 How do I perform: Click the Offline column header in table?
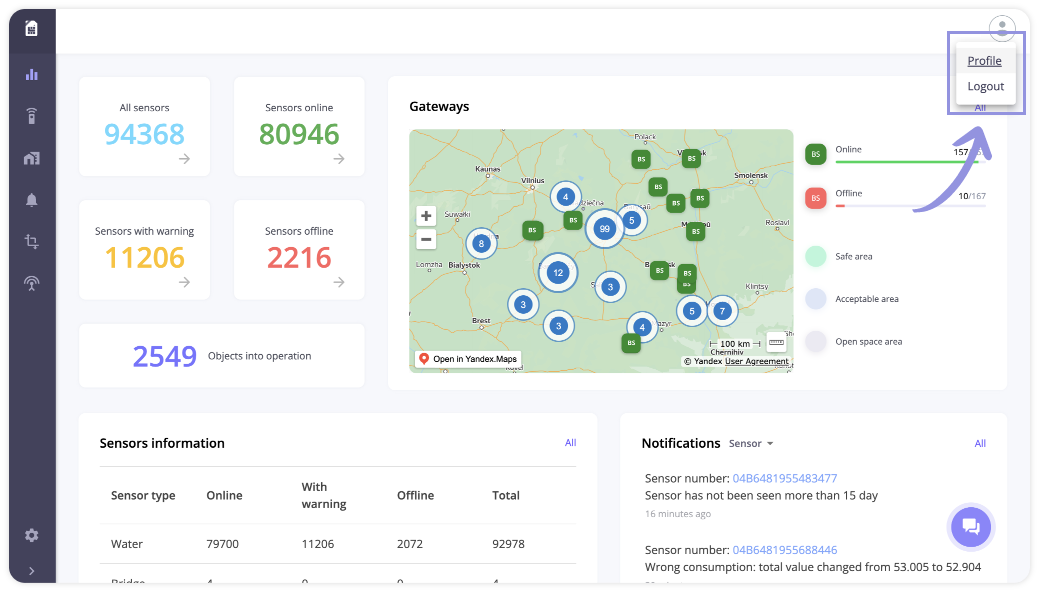click(415, 495)
